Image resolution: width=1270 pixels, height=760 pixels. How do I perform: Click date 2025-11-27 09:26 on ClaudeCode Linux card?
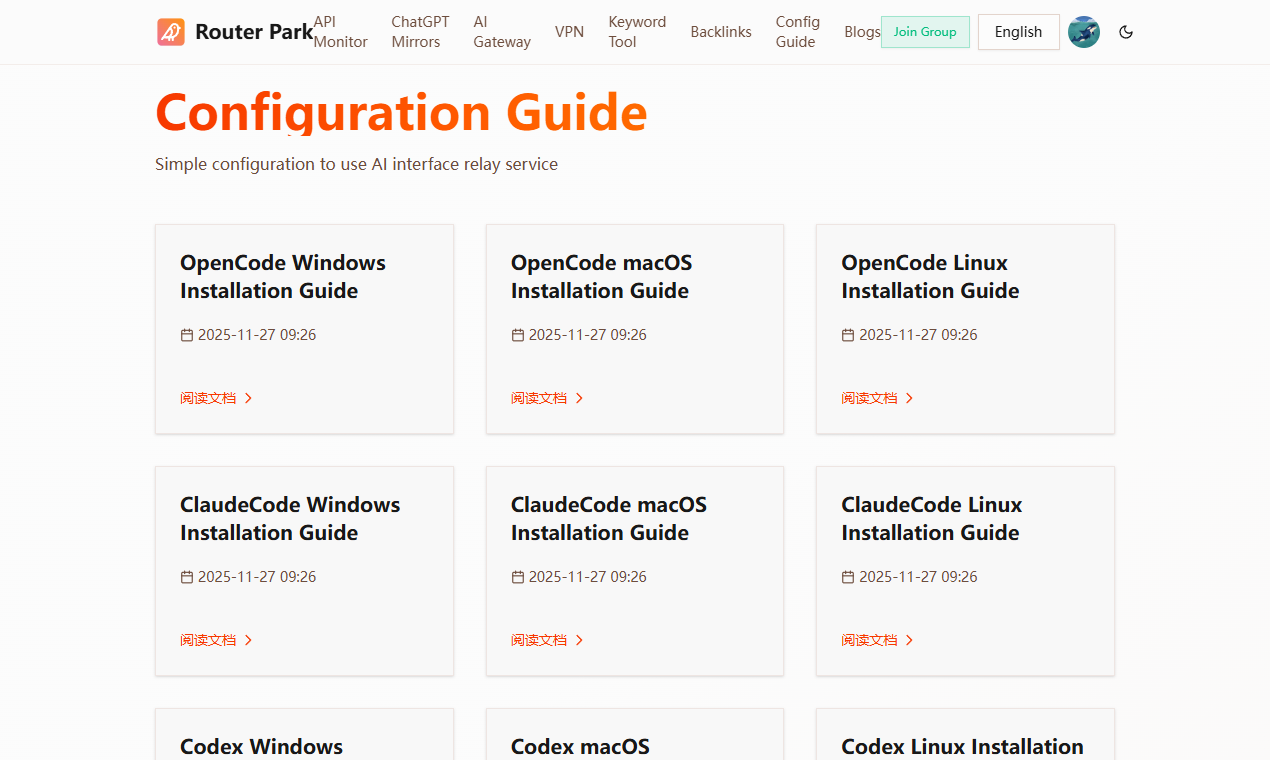tap(918, 577)
